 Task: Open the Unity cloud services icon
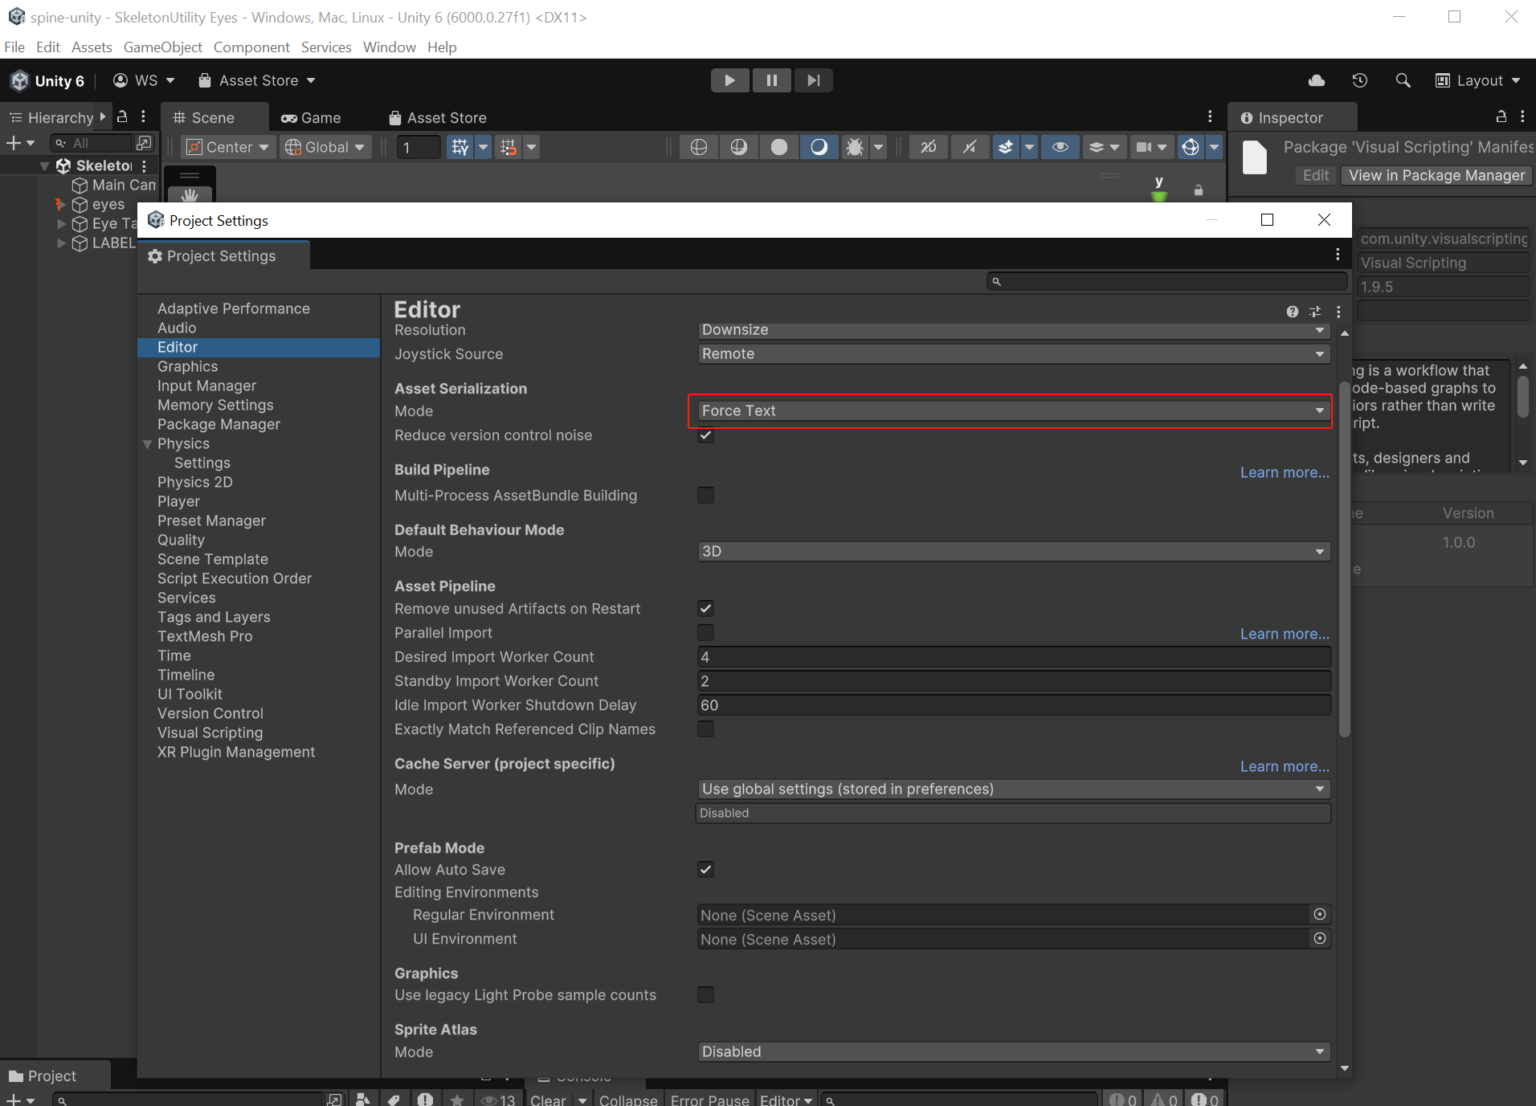(1316, 80)
